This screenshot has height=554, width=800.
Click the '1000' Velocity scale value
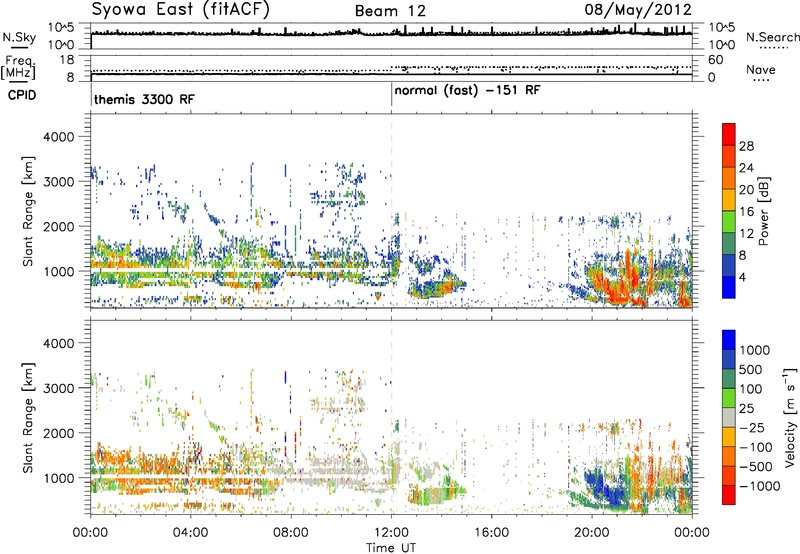[x=755, y=350]
